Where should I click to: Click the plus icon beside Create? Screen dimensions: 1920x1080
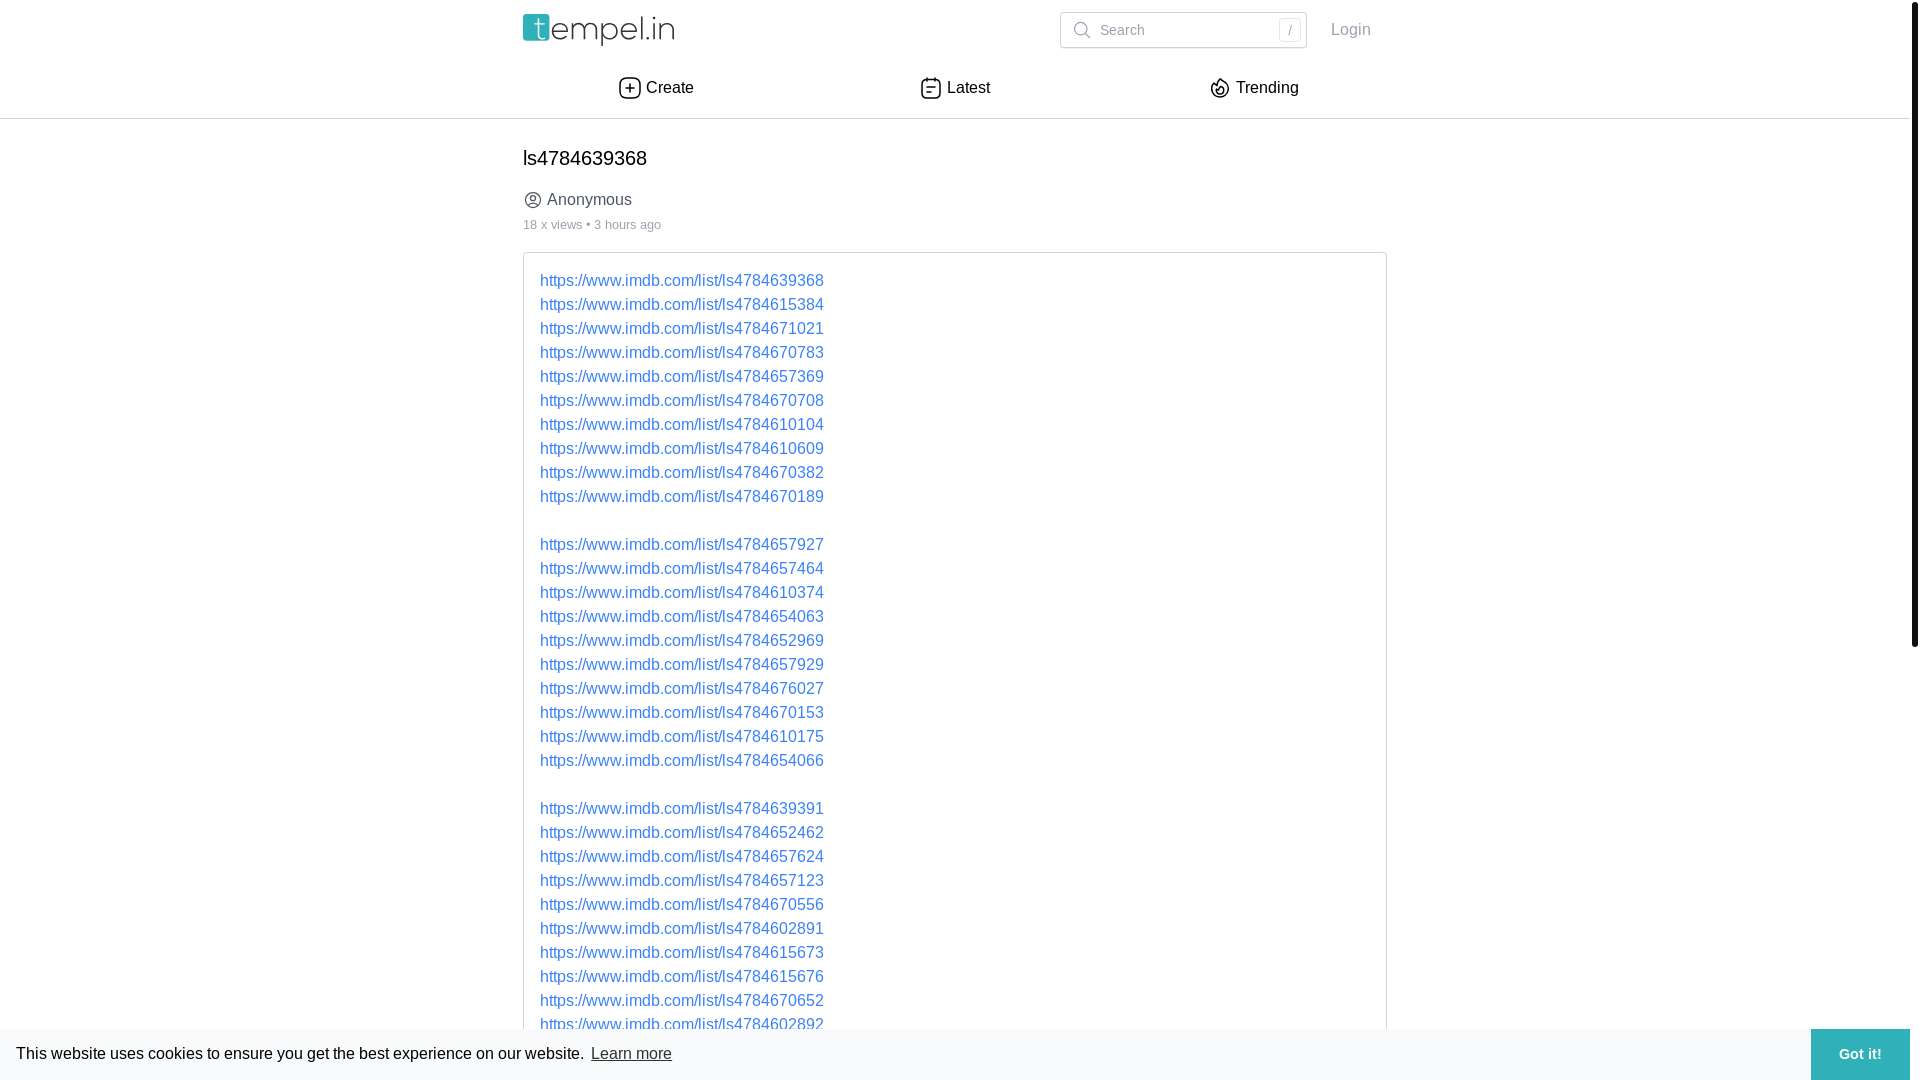630,88
